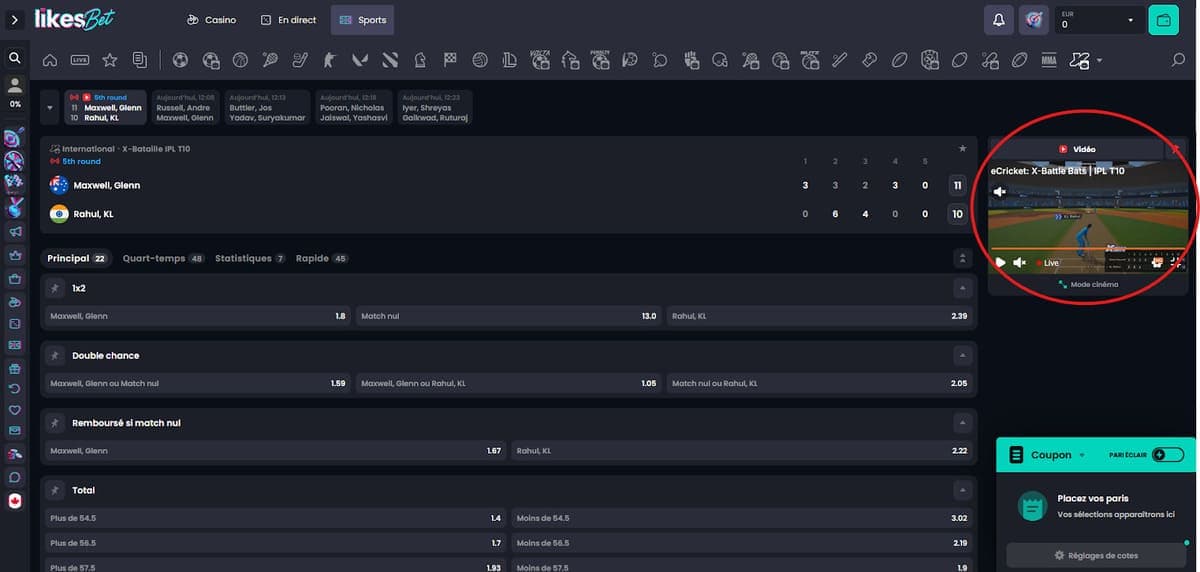1200x572 pixels.
Task: Collapse the 1x2 market section
Action: click(962, 288)
